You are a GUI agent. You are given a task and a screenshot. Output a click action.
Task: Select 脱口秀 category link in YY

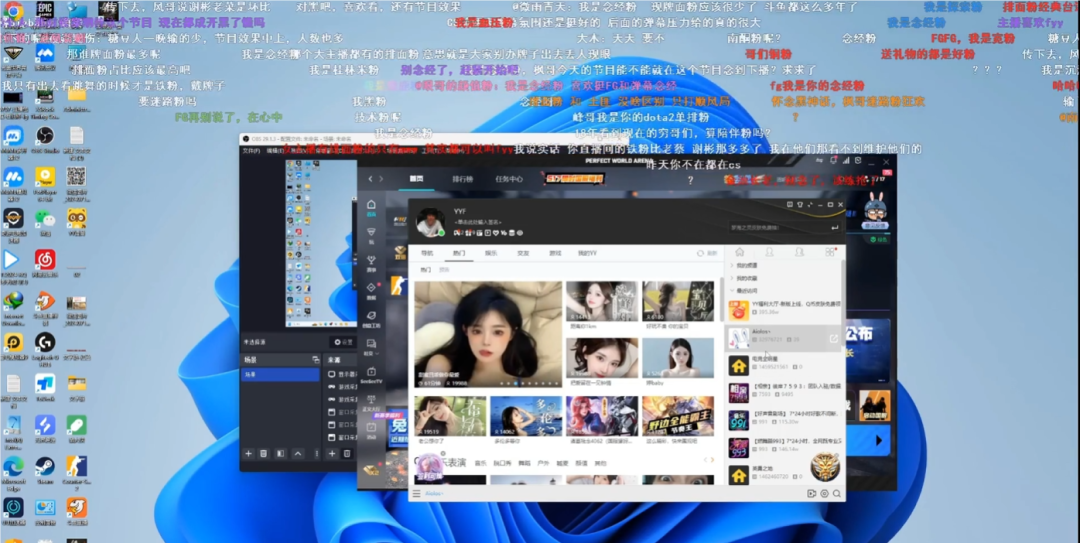tap(503, 464)
